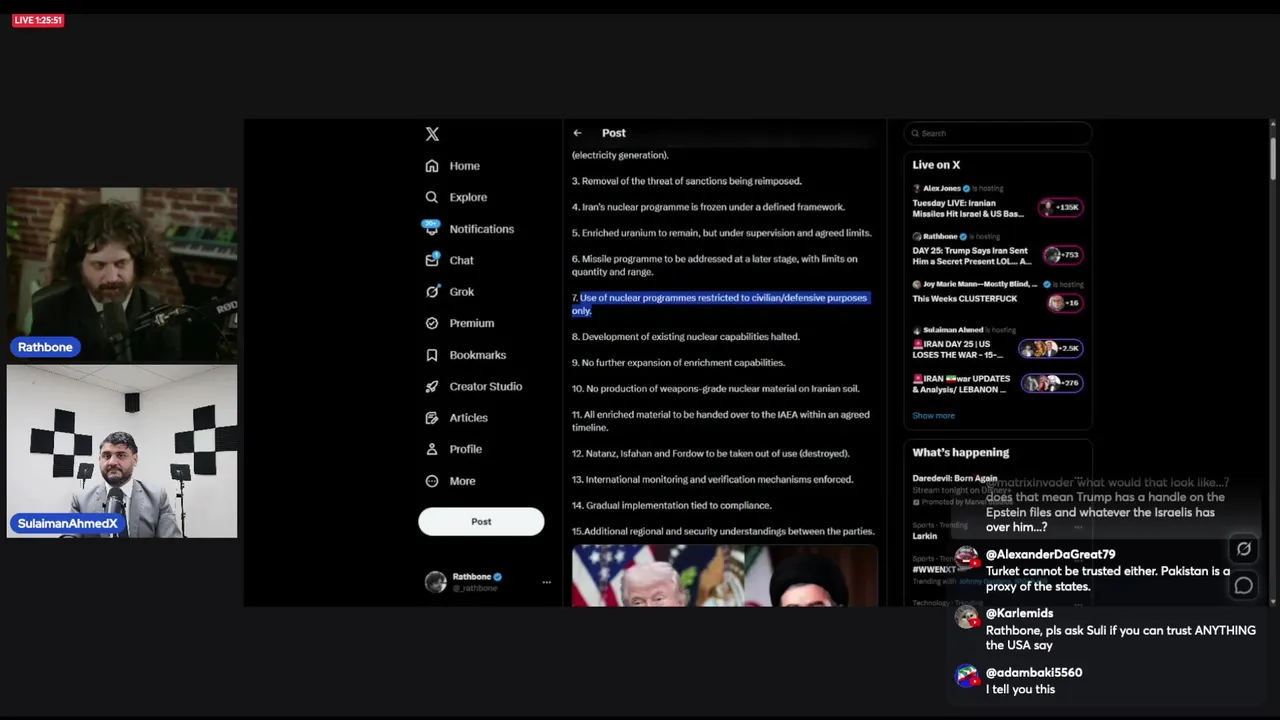Click the What's happening heading
Viewport: 1280px width, 720px height.
[x=961, y=453]
